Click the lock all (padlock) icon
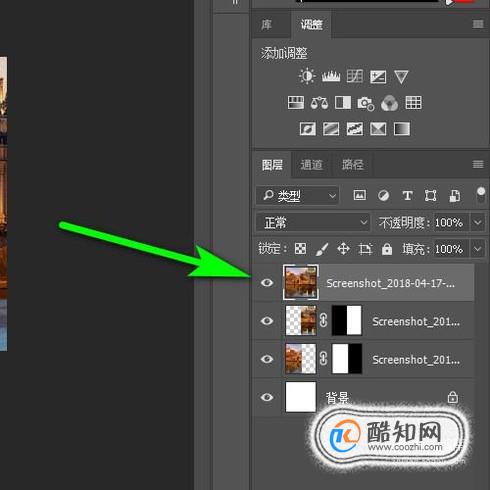This screenshot has width=490, height=490. tap(387, 249)
